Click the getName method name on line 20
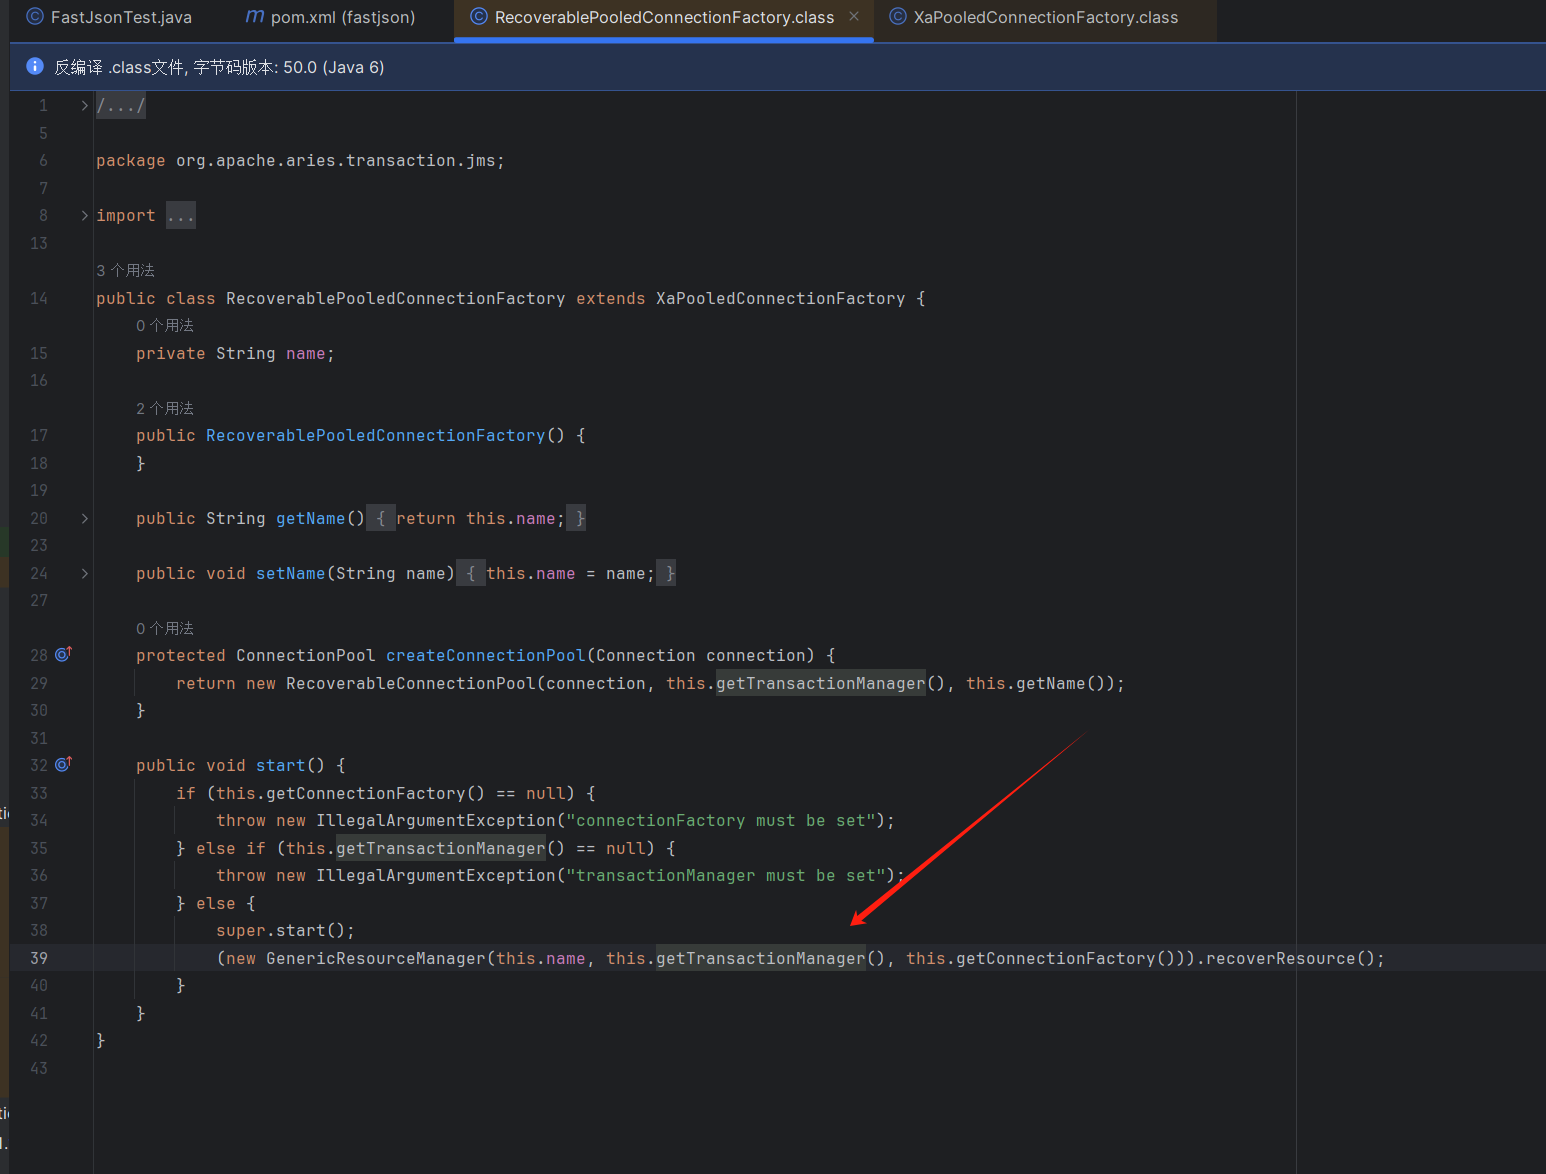 311,518
